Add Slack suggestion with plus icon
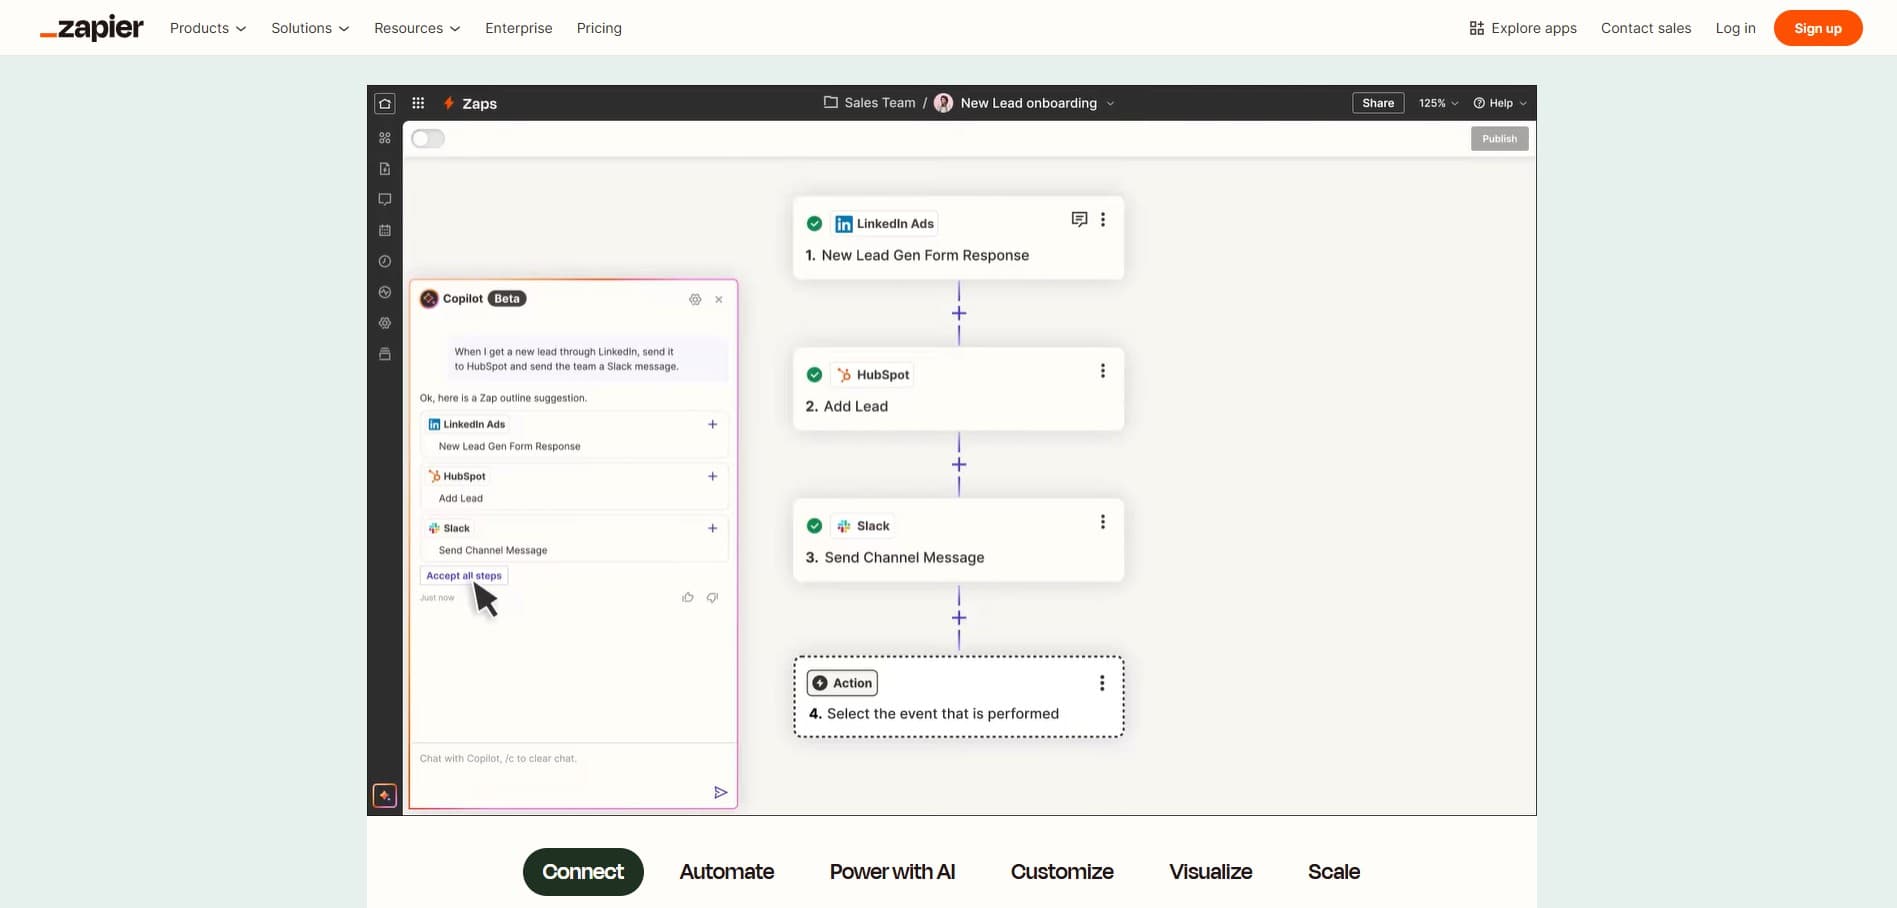 click(x=713, y=528)
